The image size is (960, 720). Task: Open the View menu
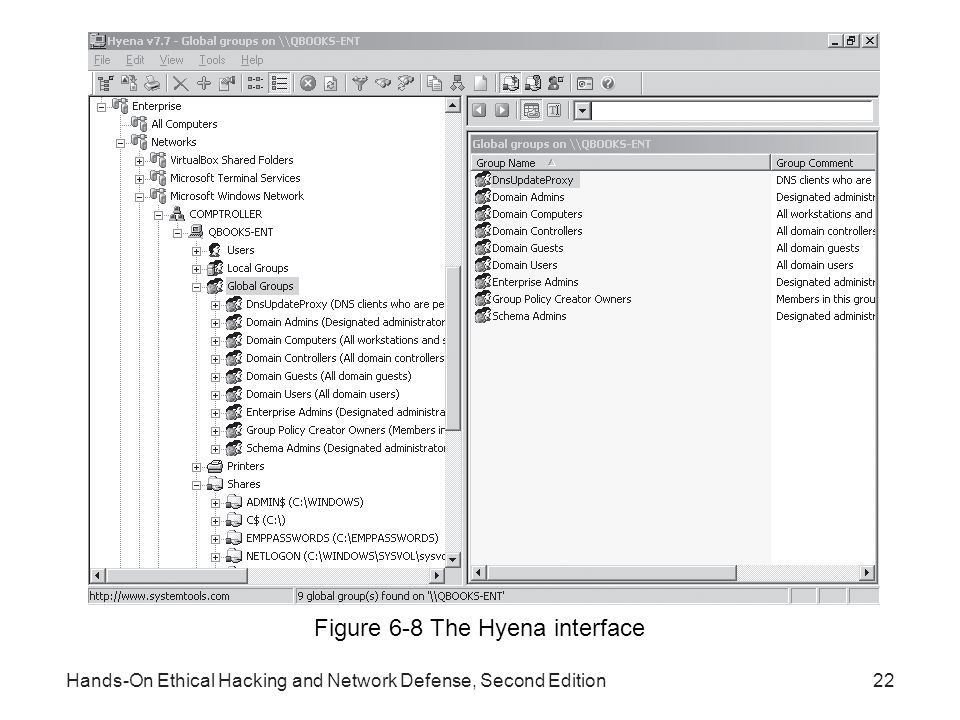coord(171,60)
